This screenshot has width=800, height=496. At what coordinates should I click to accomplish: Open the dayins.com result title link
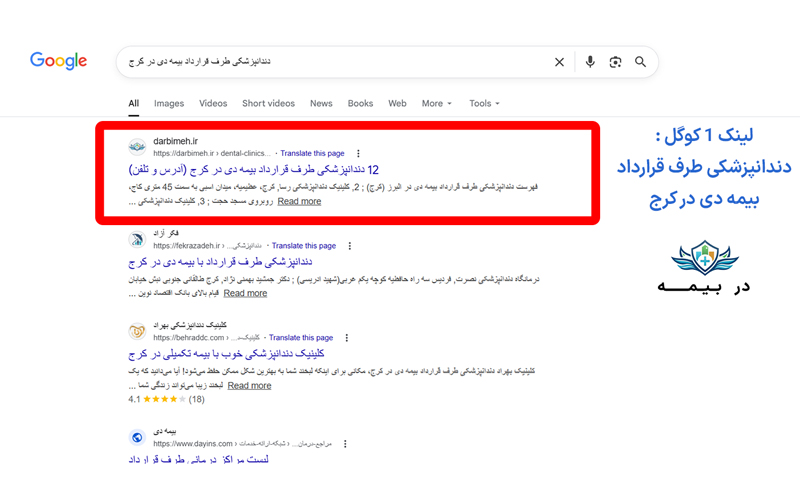198,459
